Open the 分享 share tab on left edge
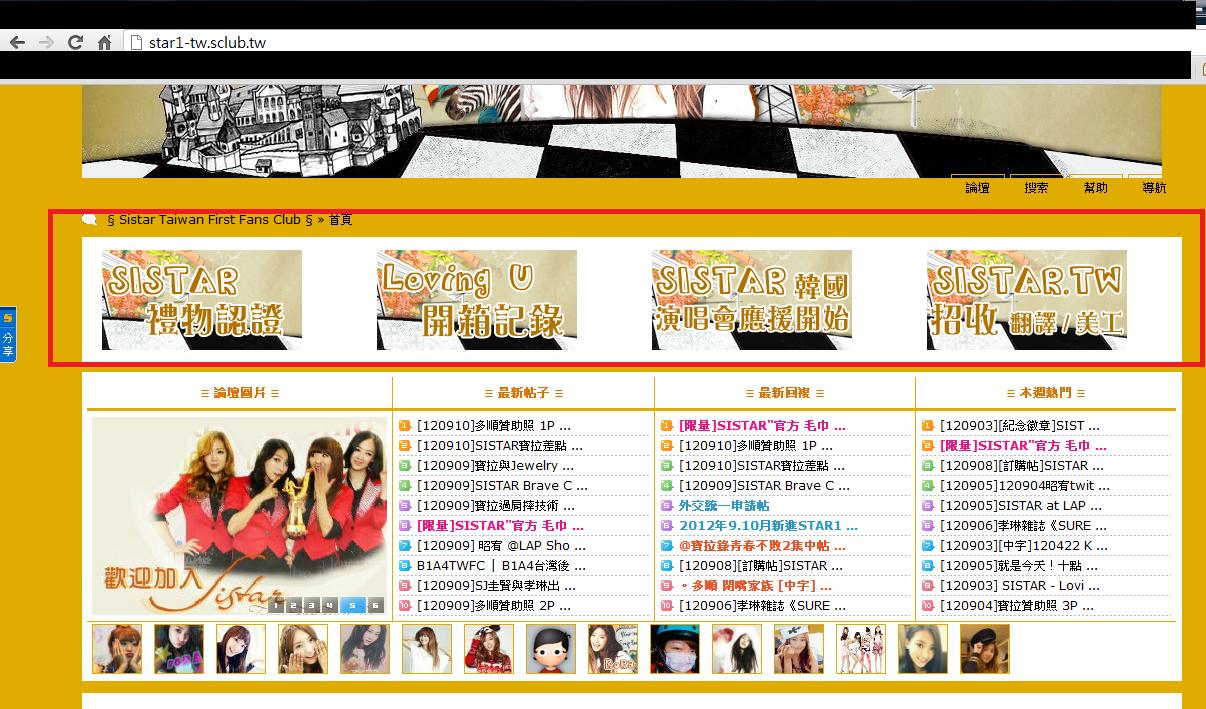Image resolution: width=1206 pixels, height=709 pixels. click(7, 335)
